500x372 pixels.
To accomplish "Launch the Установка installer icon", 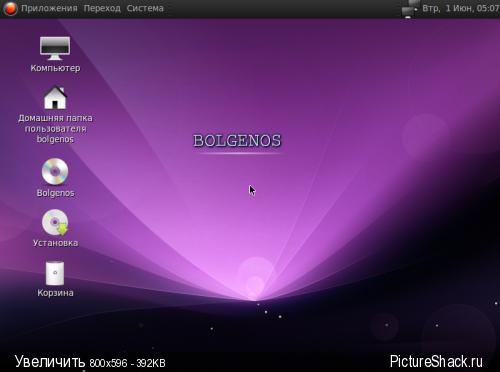I will coord(55,222).
